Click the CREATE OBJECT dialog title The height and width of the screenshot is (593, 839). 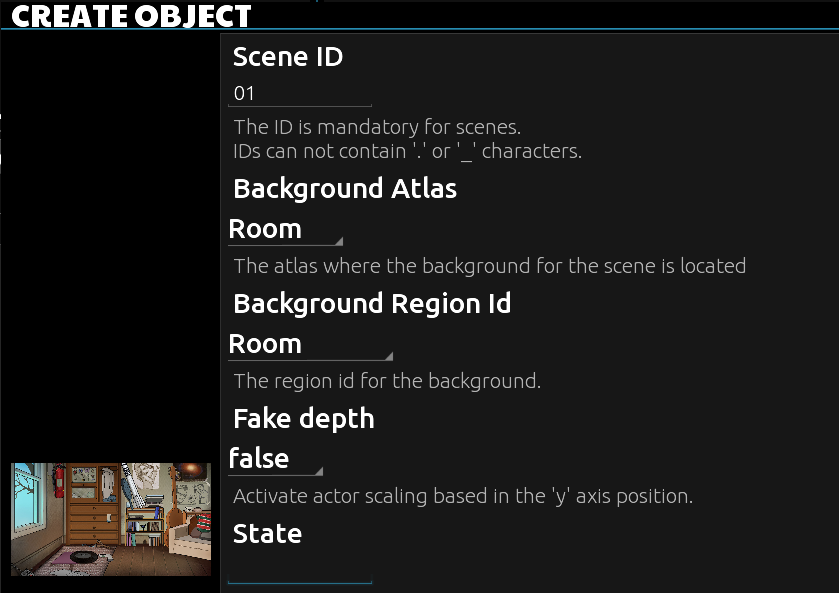coord(131,16)
